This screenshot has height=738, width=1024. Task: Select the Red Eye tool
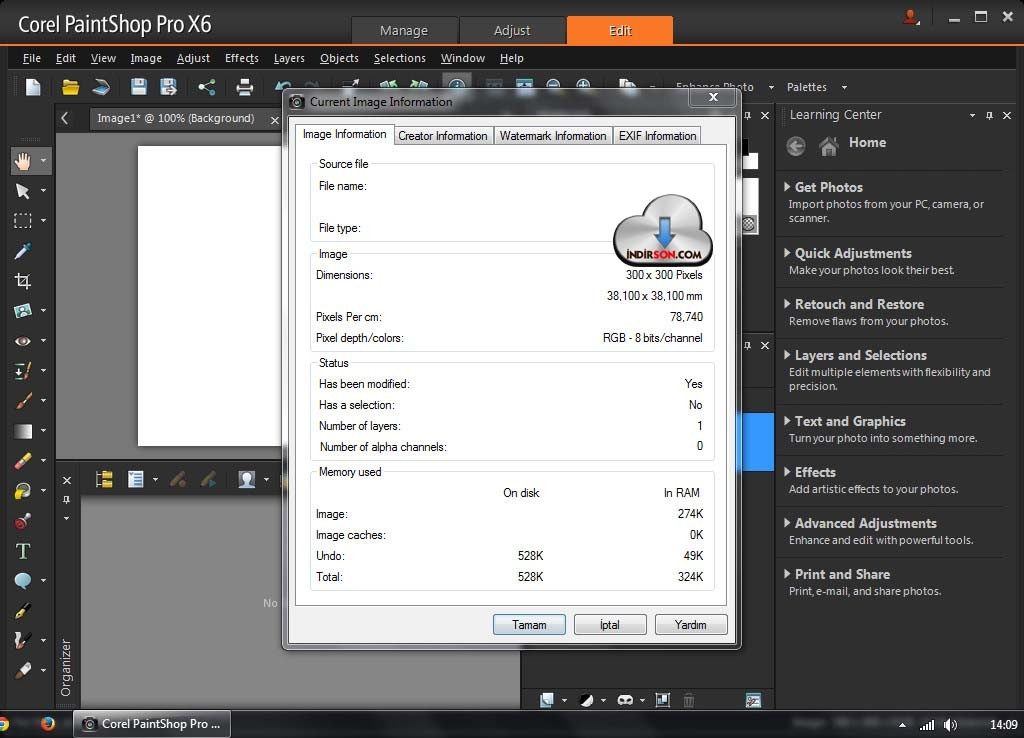coord(23,341)
